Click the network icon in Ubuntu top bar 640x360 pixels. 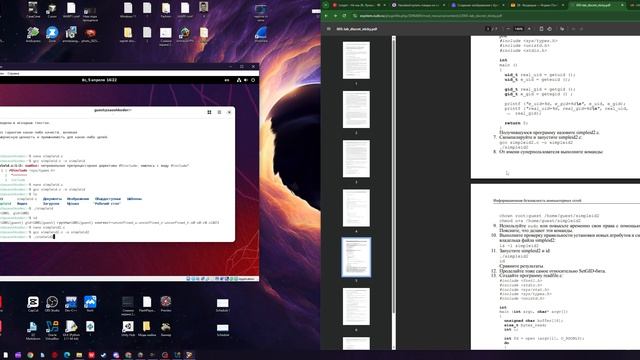(239, 80)
